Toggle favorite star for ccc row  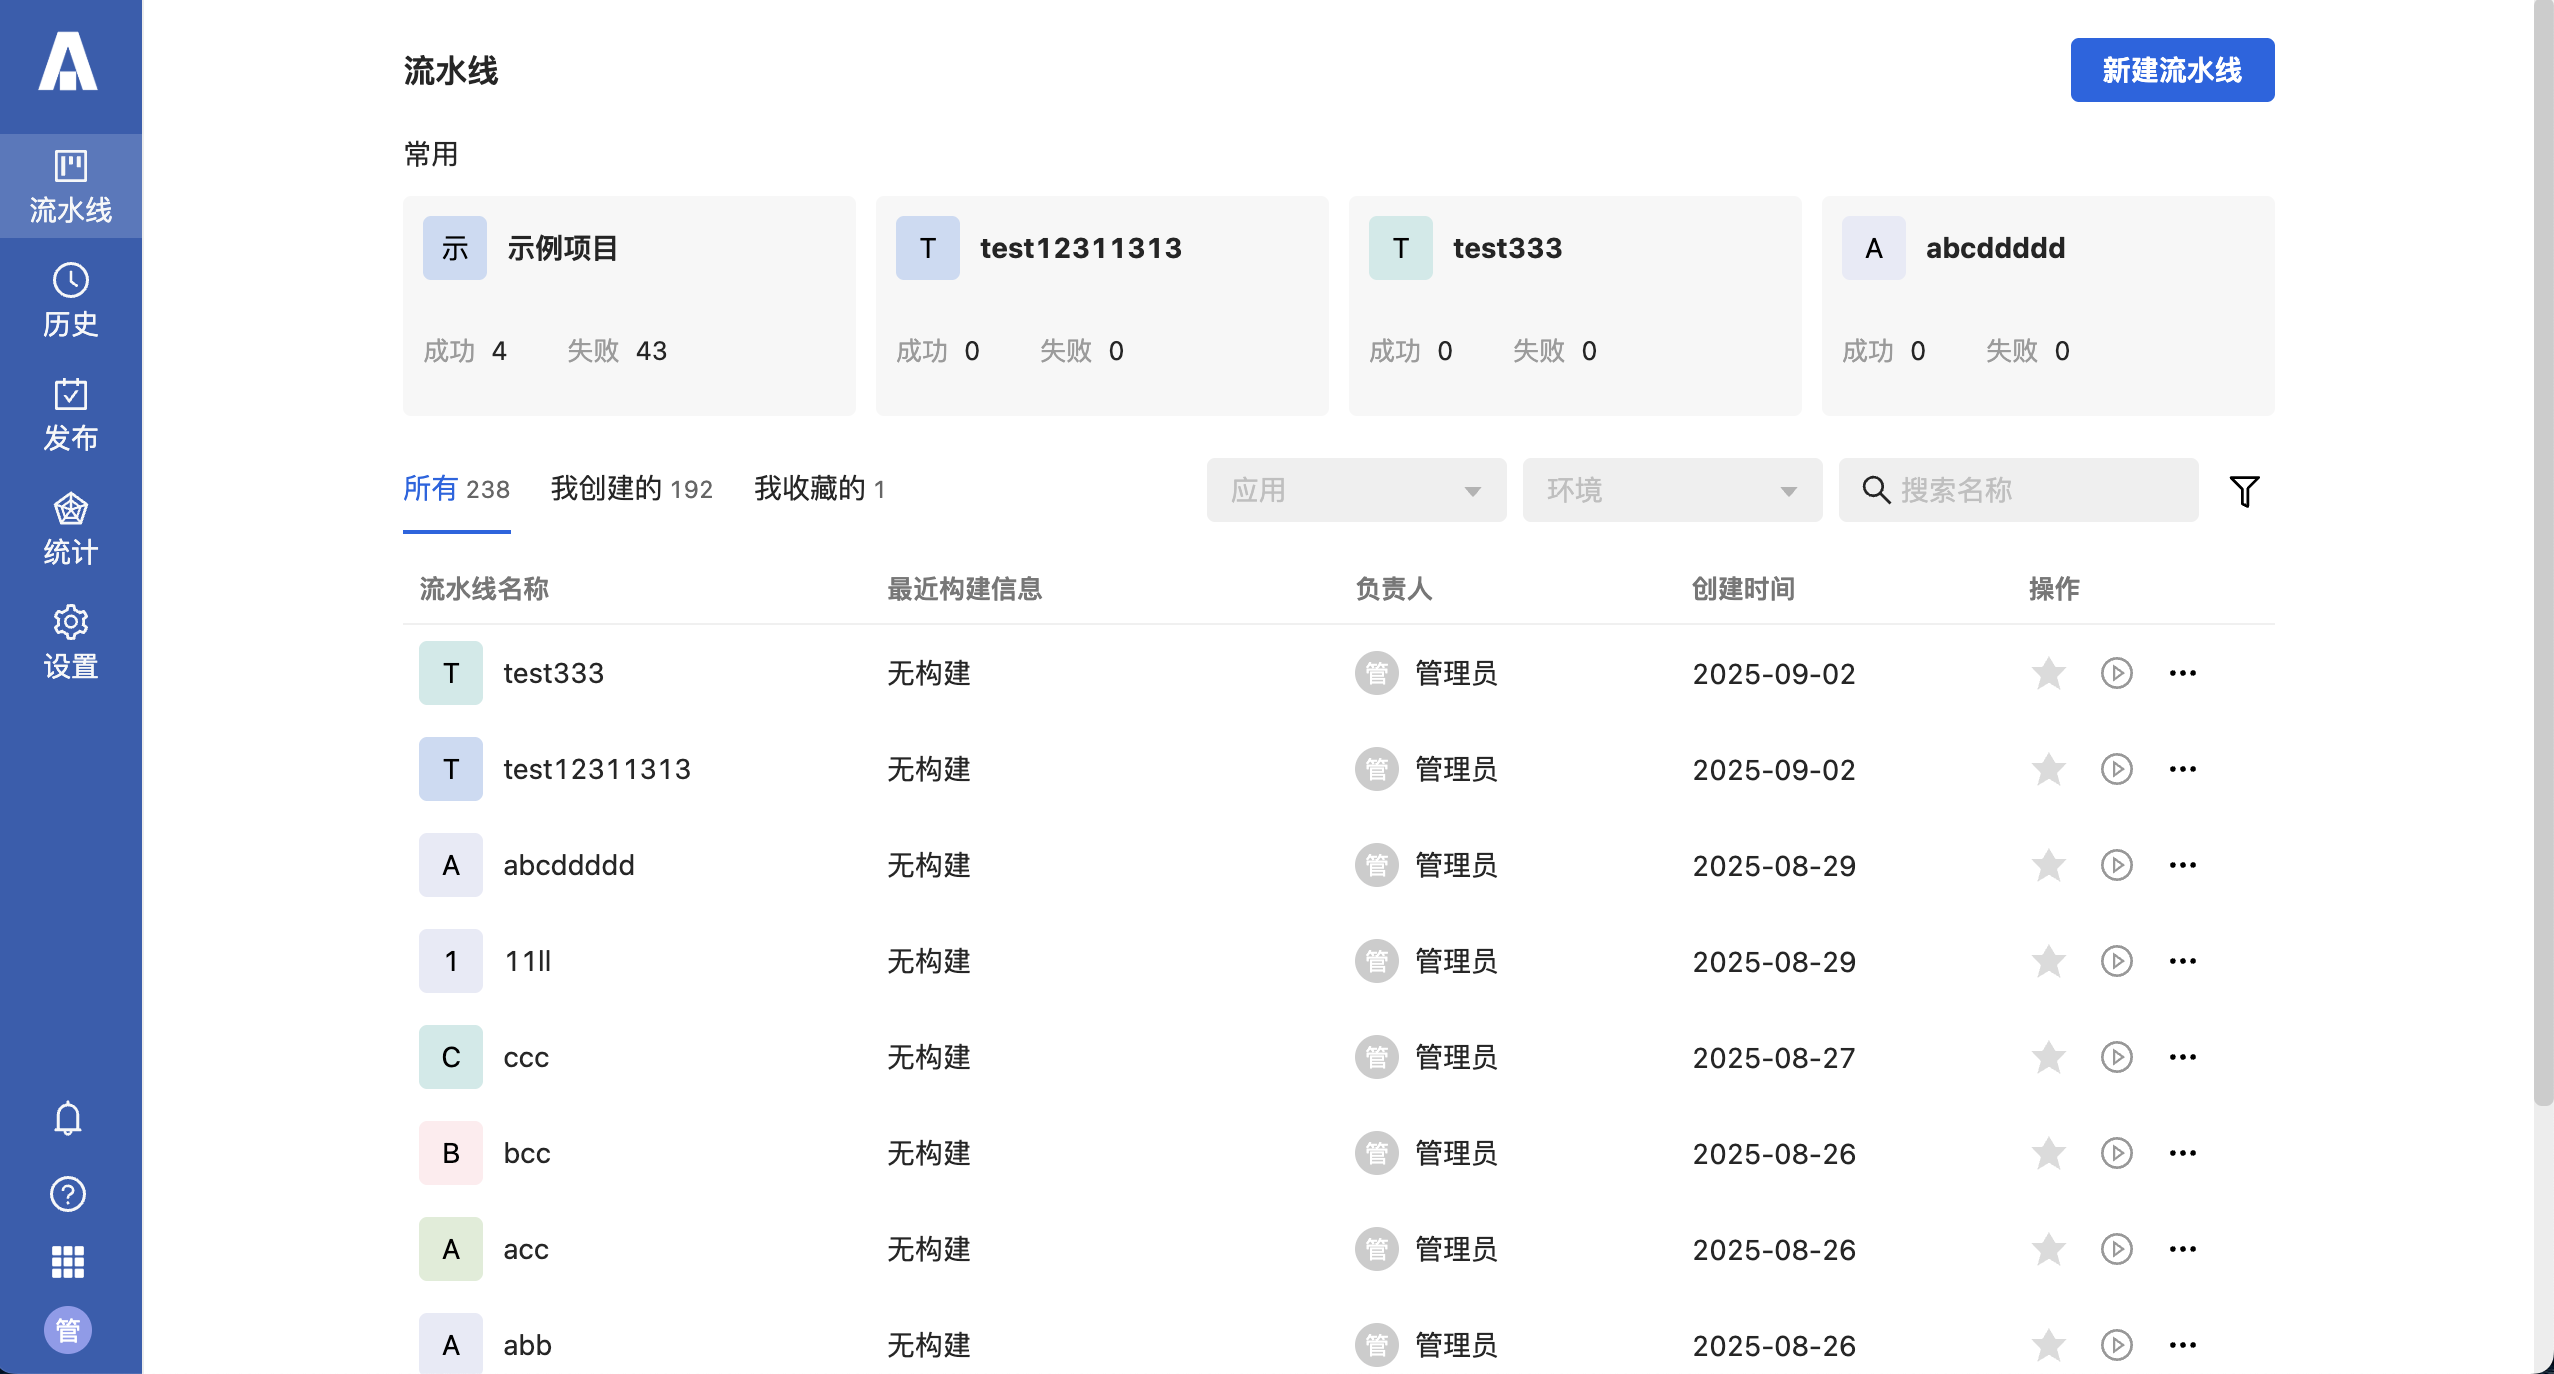pyautogui.click(x=2048, y=1057)
